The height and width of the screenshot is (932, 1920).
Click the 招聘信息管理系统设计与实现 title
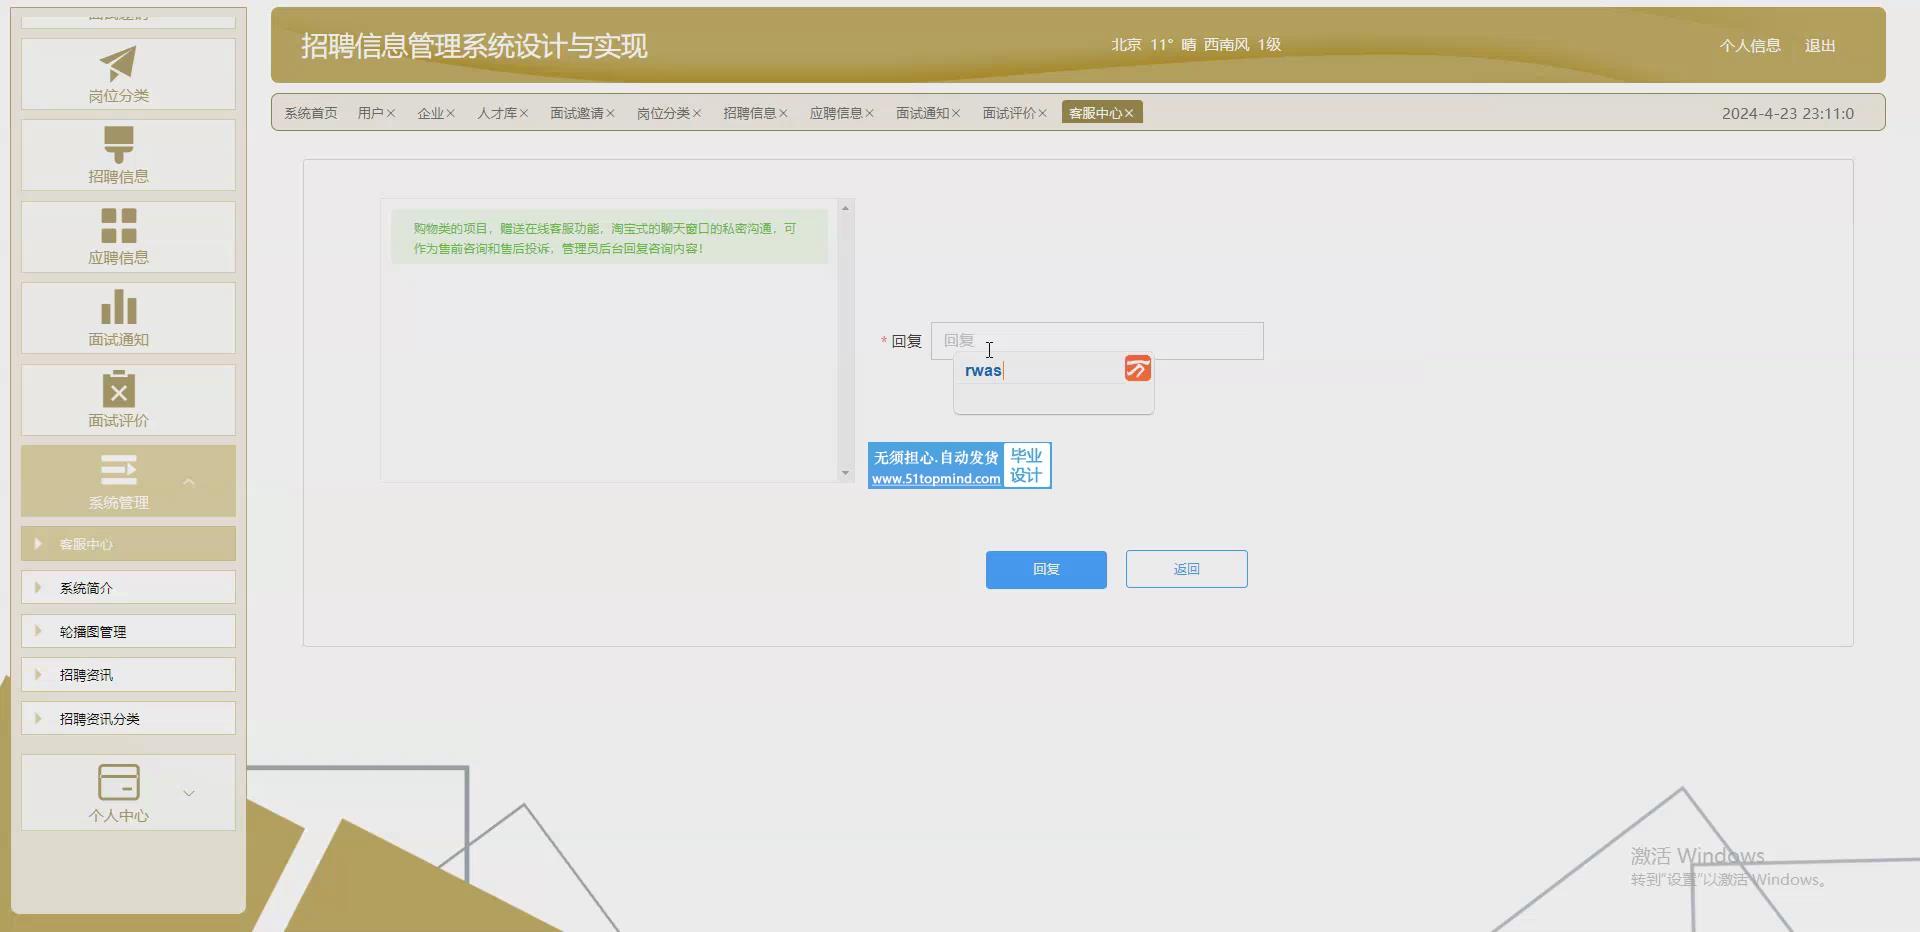pyautogui.click(x=474, y=46)
